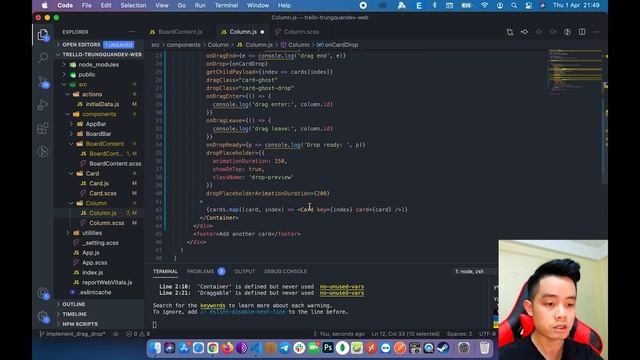The height and width of the screenshot is (360, 640).
Task: Open the Explorer view in the activity bar
Action: (42, 35)
